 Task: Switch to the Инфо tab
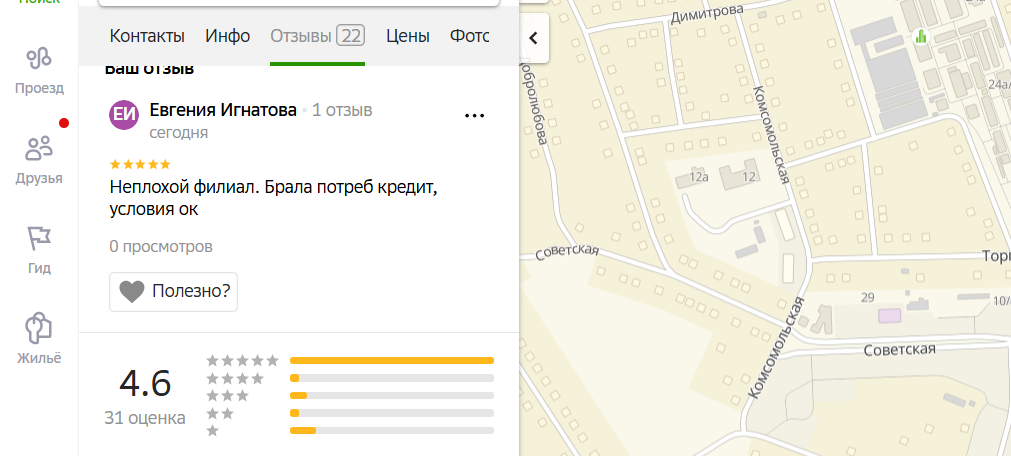pyautogui.click(x=228, y=36)
